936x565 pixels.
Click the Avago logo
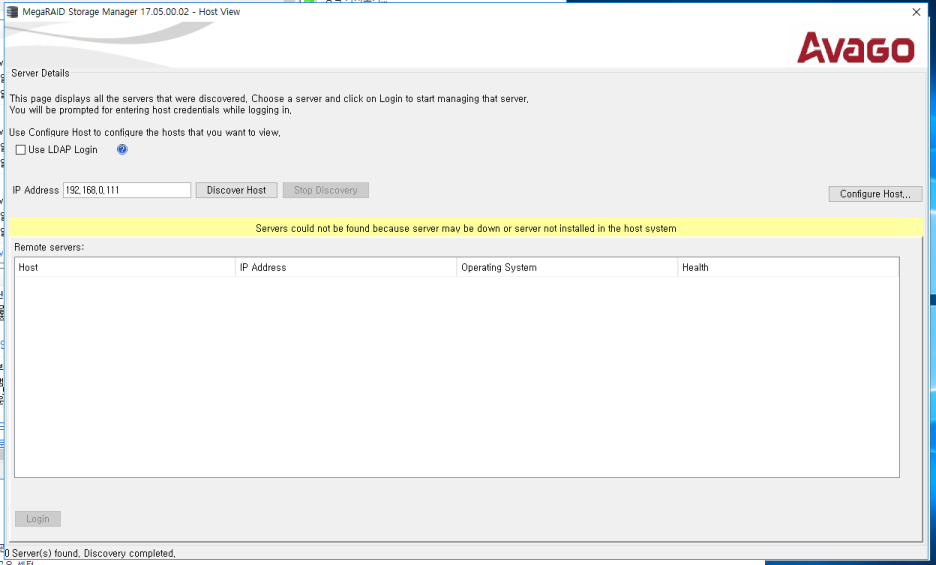click(855, 48)
